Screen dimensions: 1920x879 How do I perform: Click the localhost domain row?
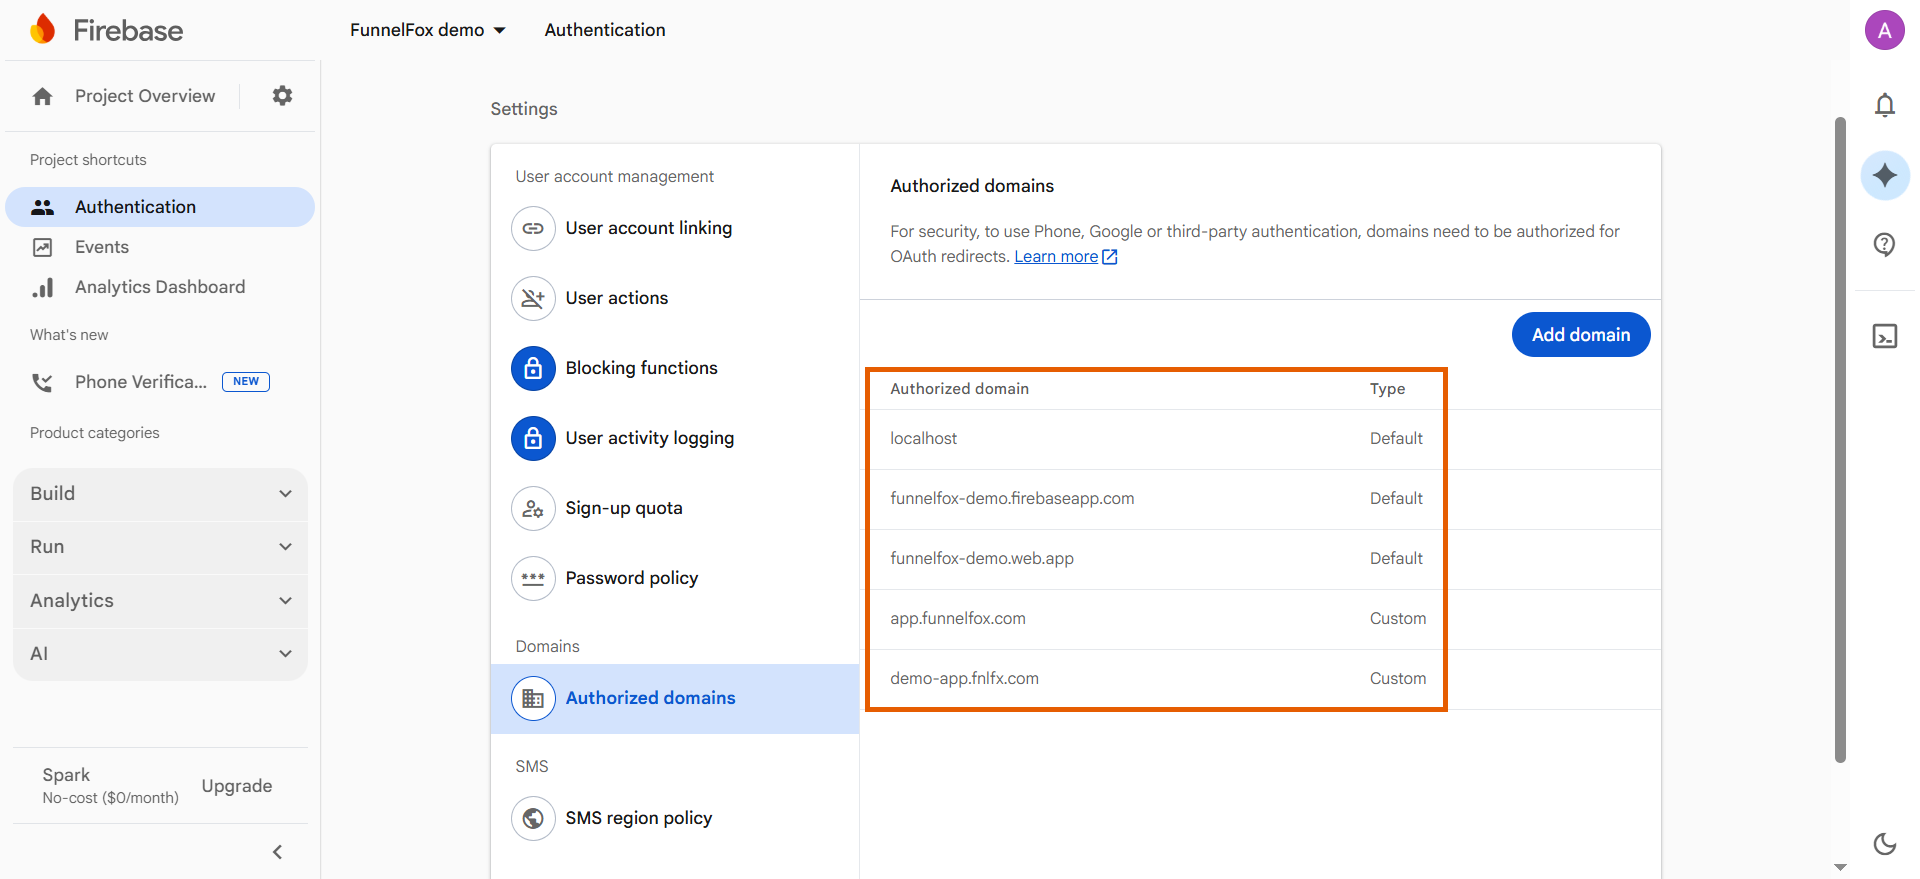pyautogui.click(x=1260, y=439)
